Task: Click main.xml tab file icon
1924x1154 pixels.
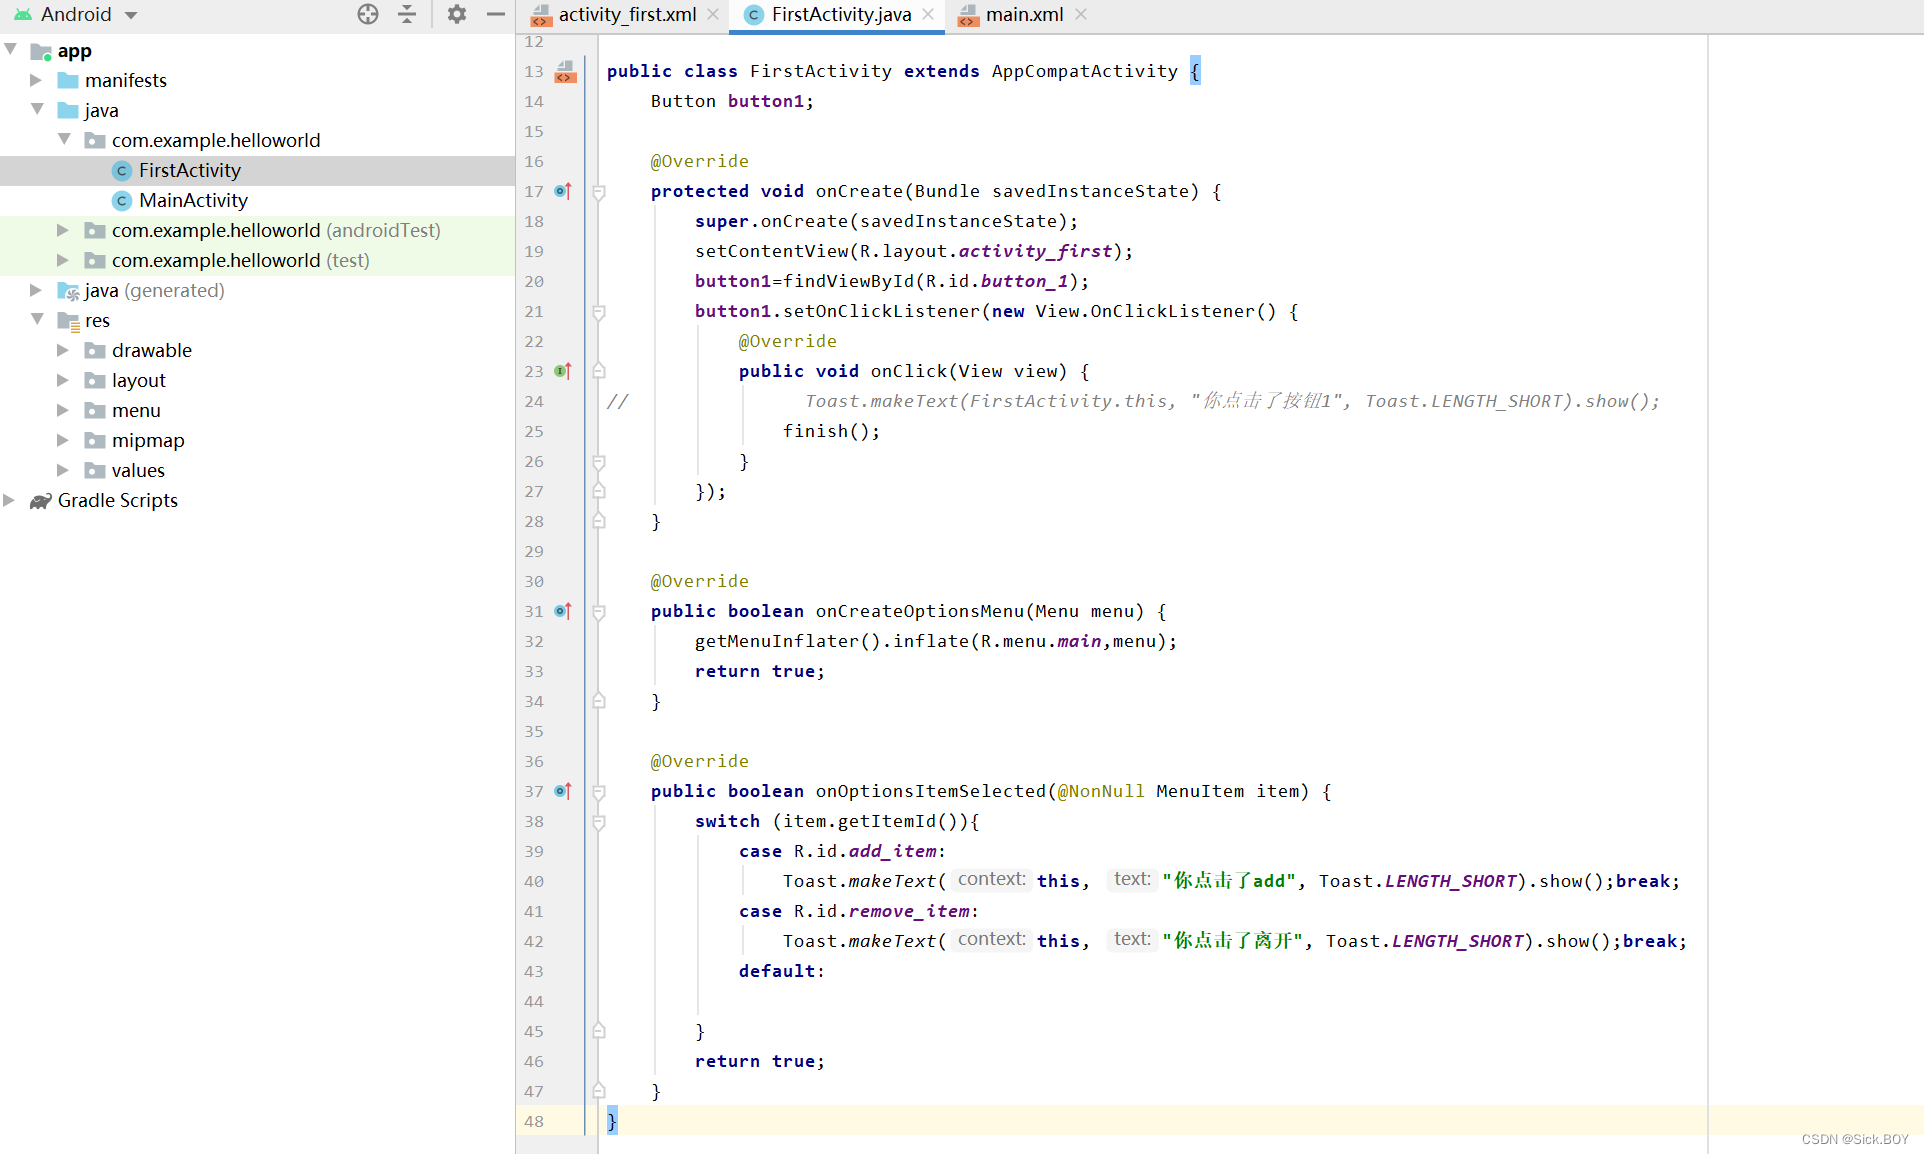Action: pyautogui.click(x=968, y=14)
